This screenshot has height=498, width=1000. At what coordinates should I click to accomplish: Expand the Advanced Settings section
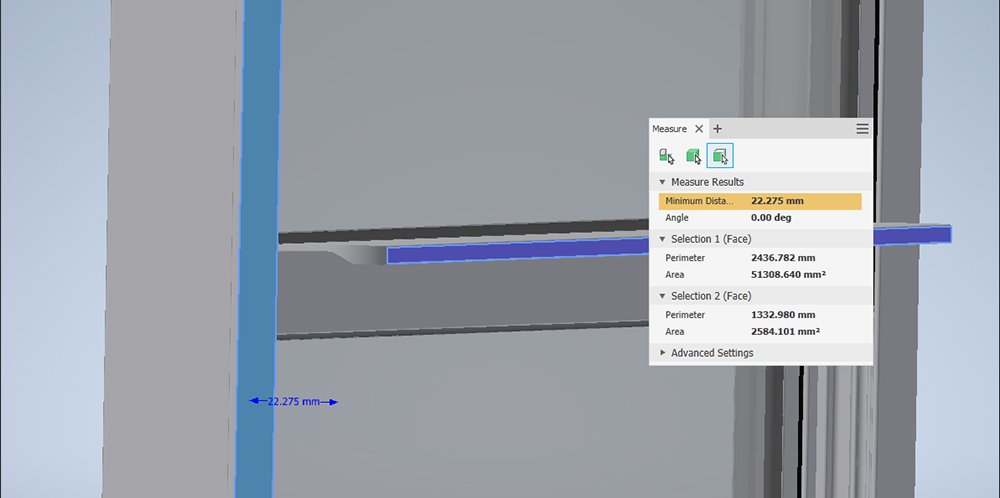[662, 353]
